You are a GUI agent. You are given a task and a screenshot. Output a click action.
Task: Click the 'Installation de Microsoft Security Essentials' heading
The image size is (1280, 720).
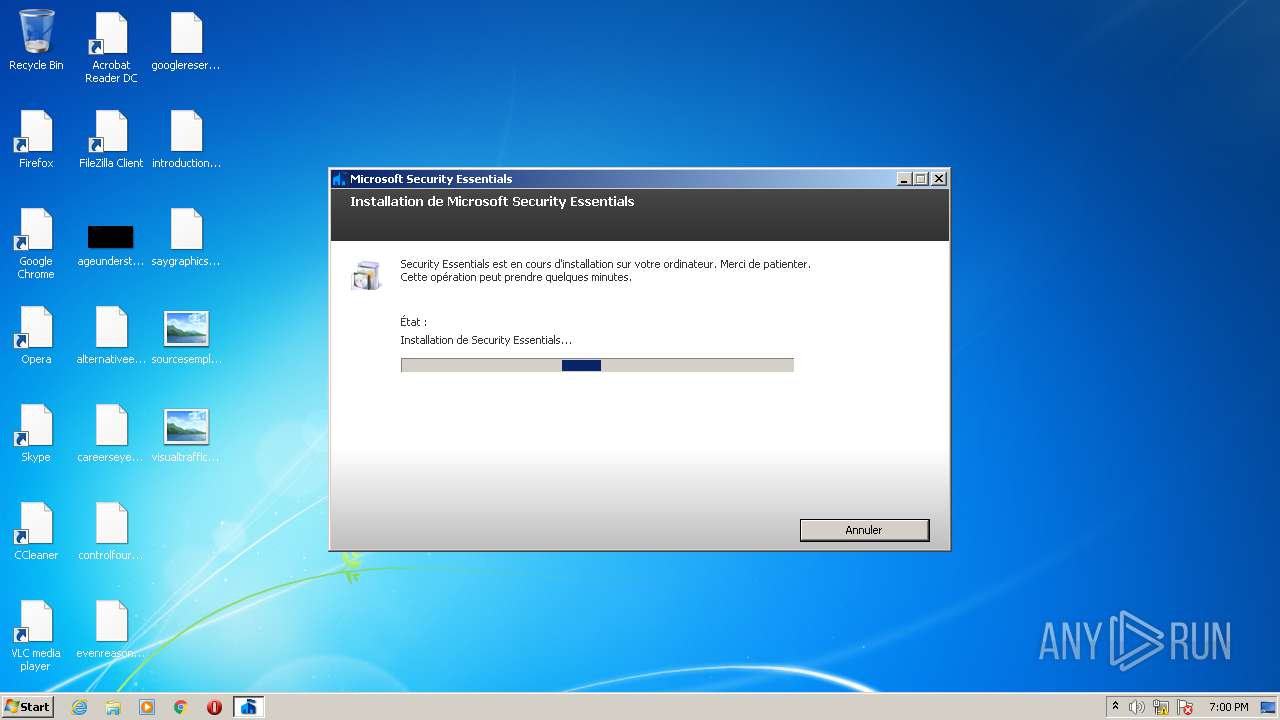coord(492,202)
